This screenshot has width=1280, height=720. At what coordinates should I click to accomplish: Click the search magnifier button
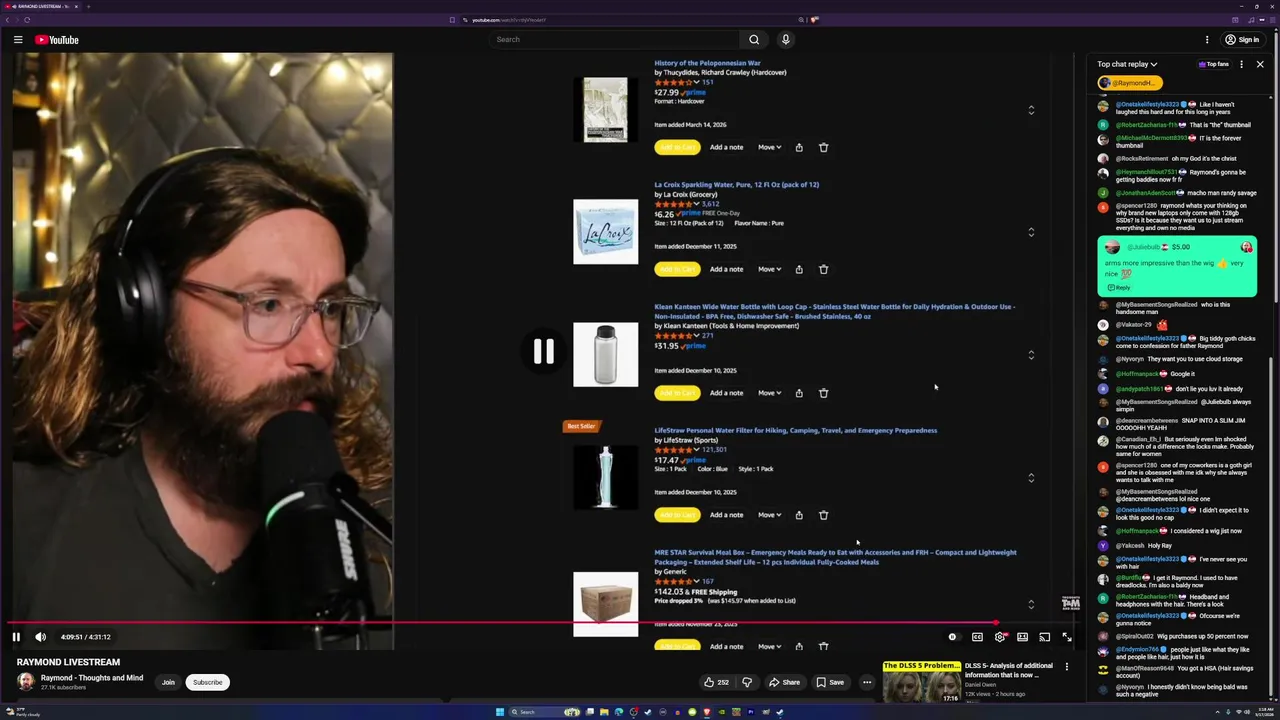coord(754,40)
